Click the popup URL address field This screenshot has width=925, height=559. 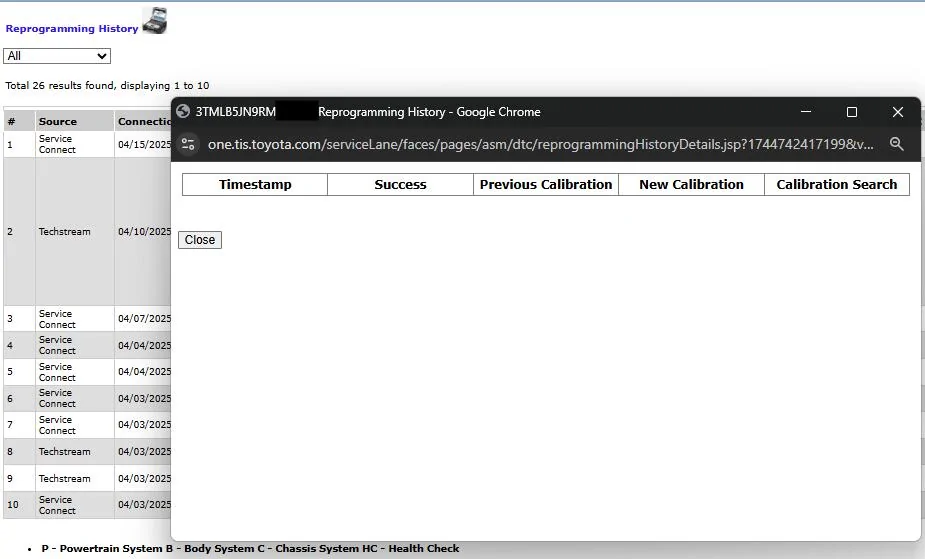[x=540, y=144]
